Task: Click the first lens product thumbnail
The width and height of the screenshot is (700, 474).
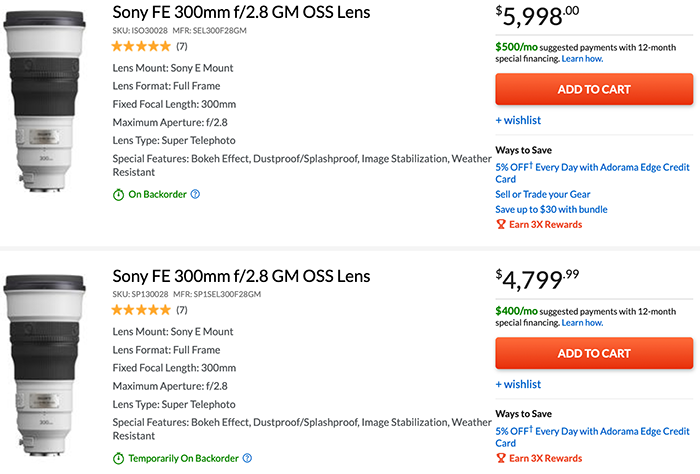Action: tap(50, 100)
